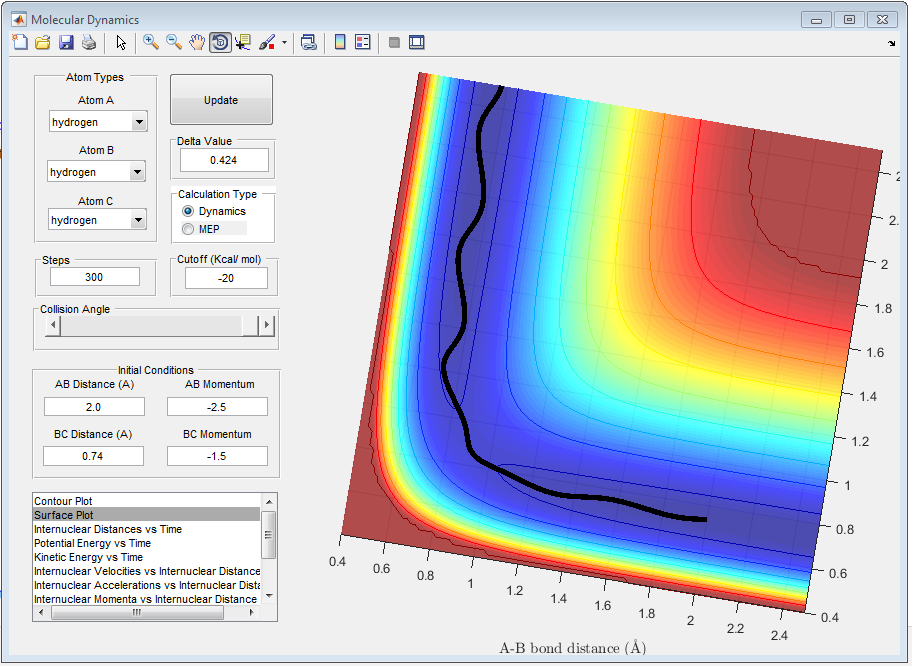
Task: Select Potential Energy vs Time in list
Action: (x=92, y=543)
